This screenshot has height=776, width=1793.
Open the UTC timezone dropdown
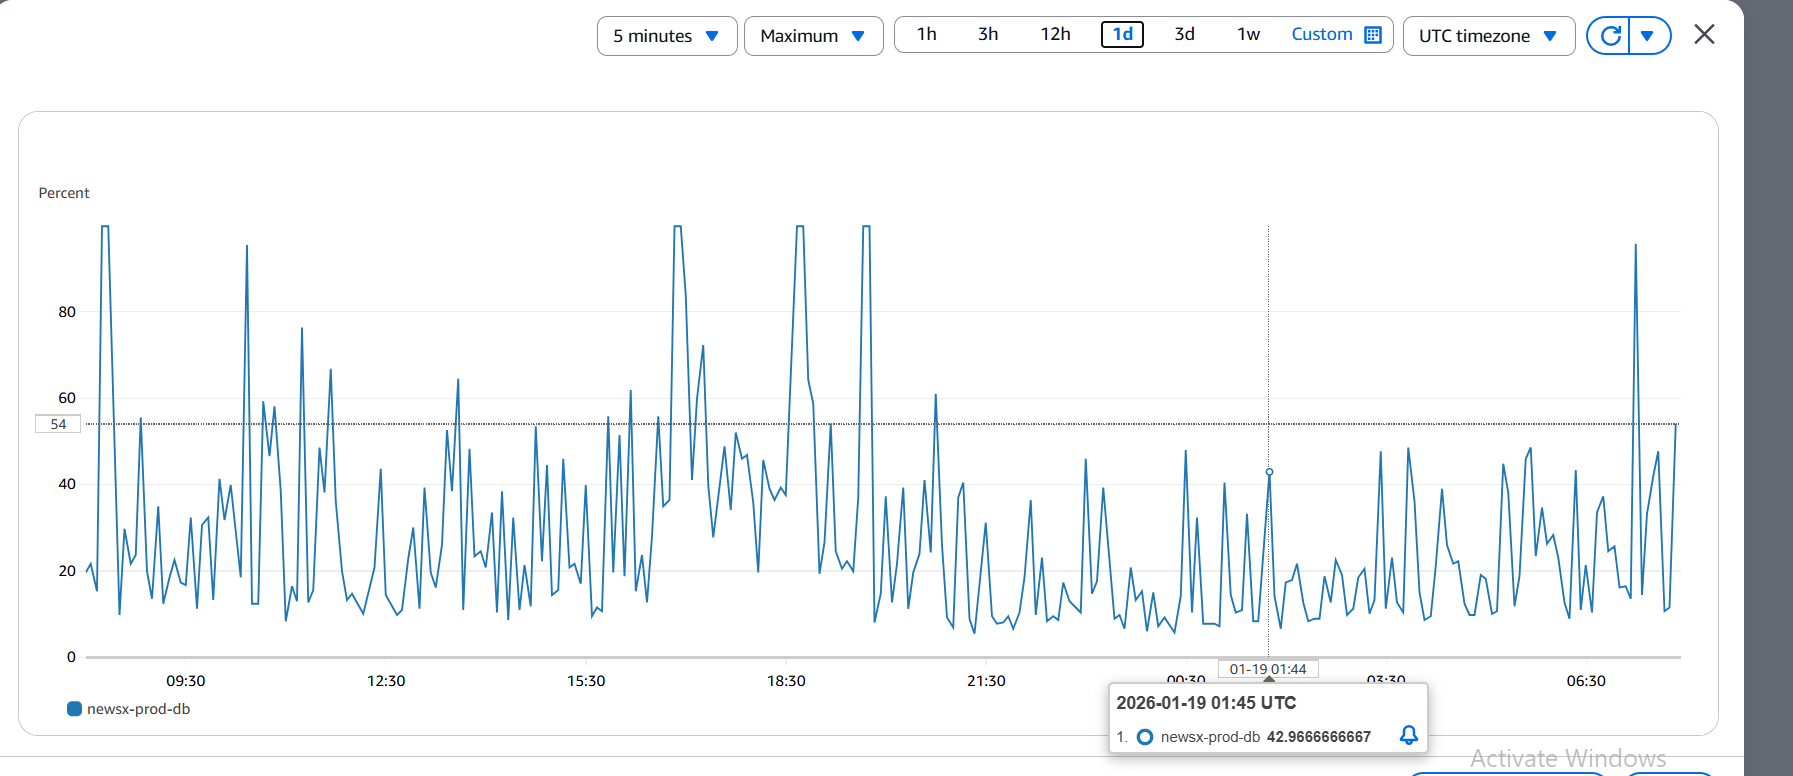(1487, 36)
